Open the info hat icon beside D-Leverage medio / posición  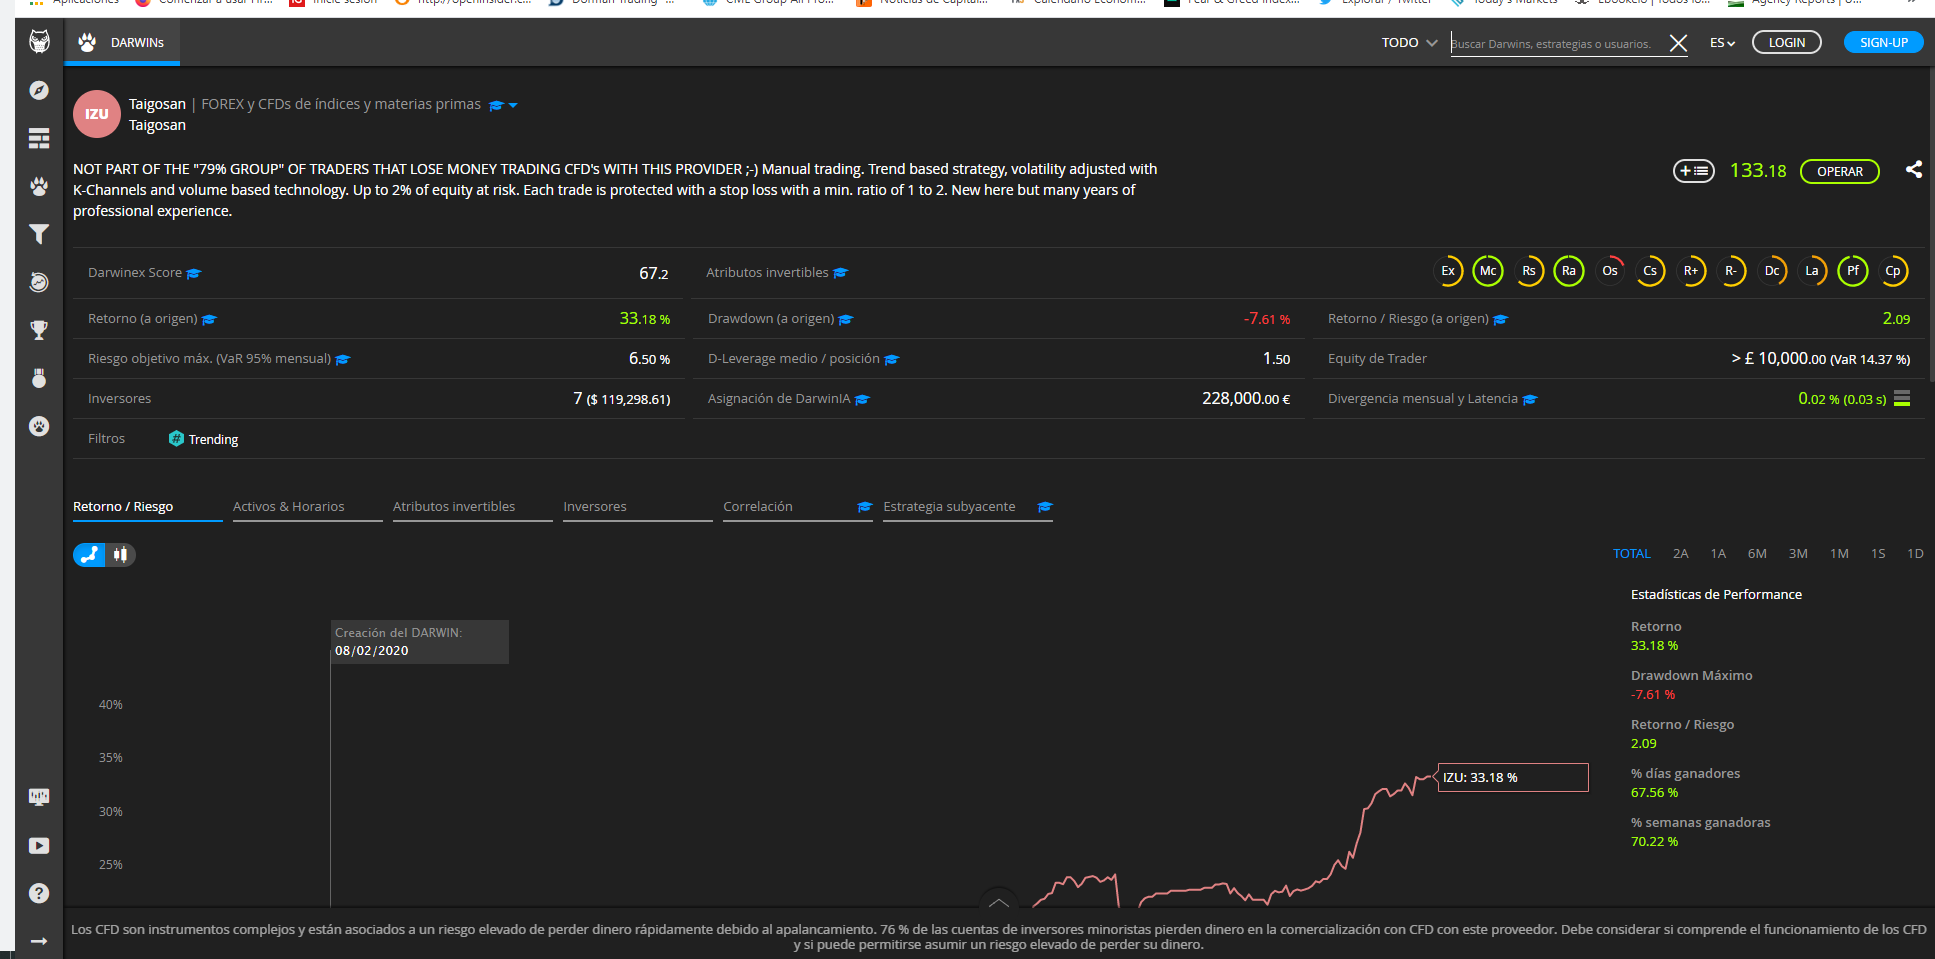(892, 360)
